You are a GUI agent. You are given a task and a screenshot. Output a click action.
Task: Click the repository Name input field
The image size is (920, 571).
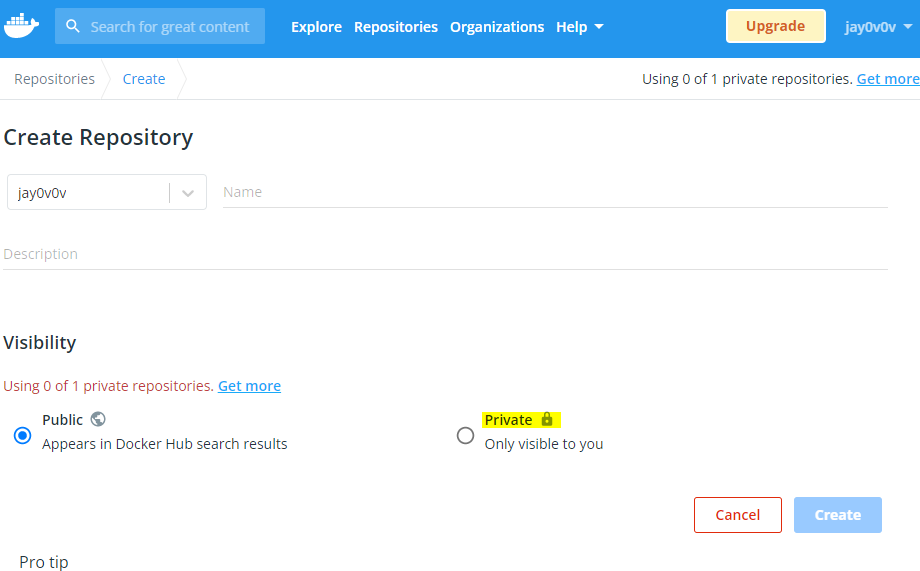pyautogui.click(x=555, y=192)
